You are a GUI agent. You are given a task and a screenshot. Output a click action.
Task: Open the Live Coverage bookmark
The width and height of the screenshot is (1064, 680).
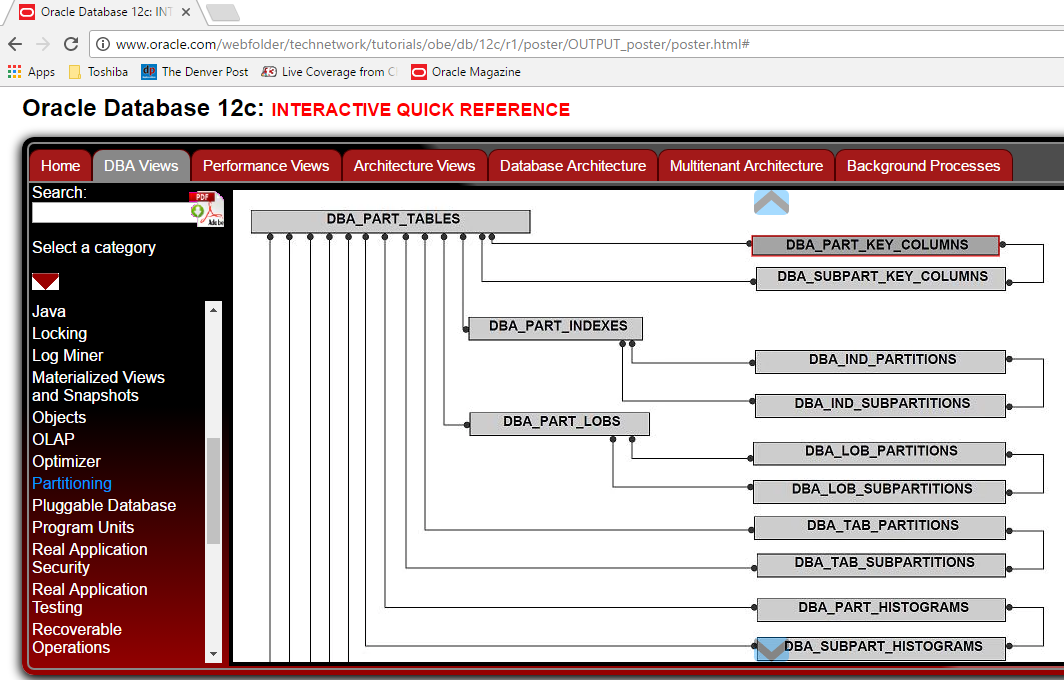coord(330,71)
